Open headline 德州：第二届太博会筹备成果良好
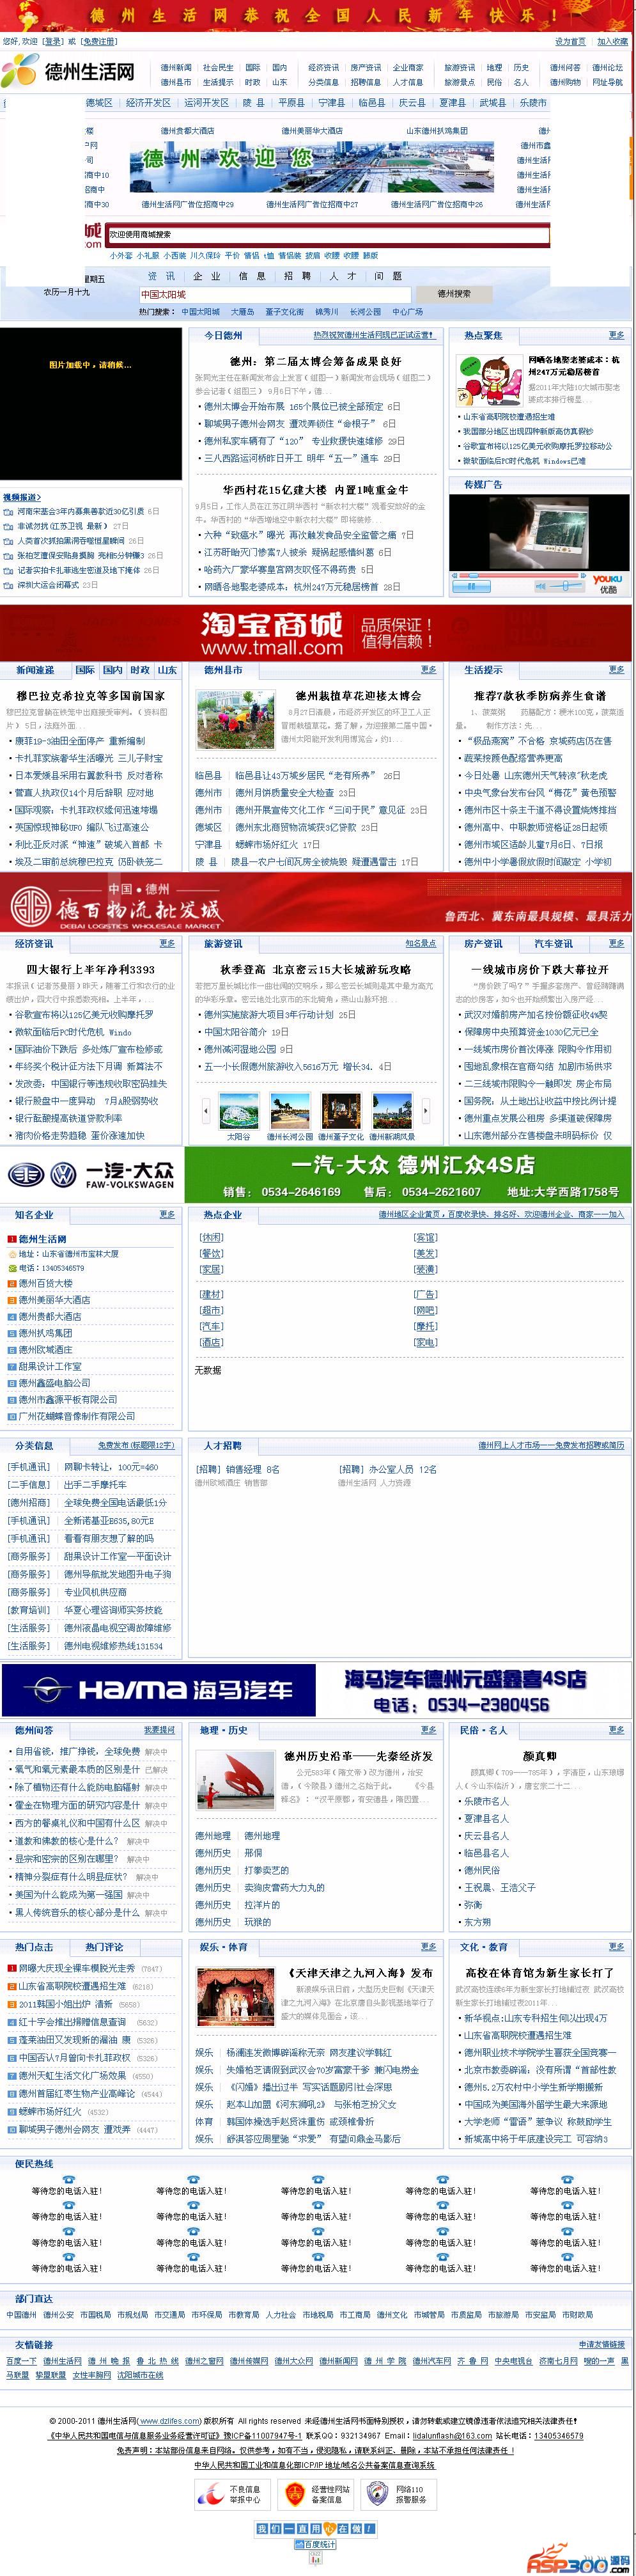The width and height of the screenshot is (636, 2576). [315, 361]
